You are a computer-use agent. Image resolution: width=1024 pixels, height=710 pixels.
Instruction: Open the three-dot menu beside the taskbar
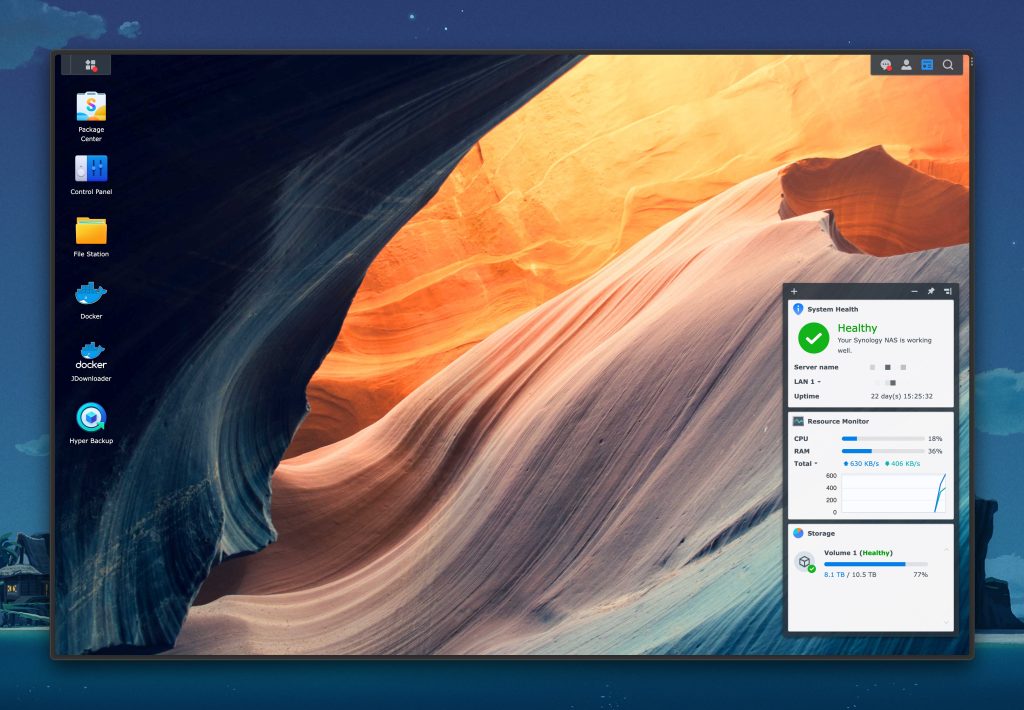972,61
